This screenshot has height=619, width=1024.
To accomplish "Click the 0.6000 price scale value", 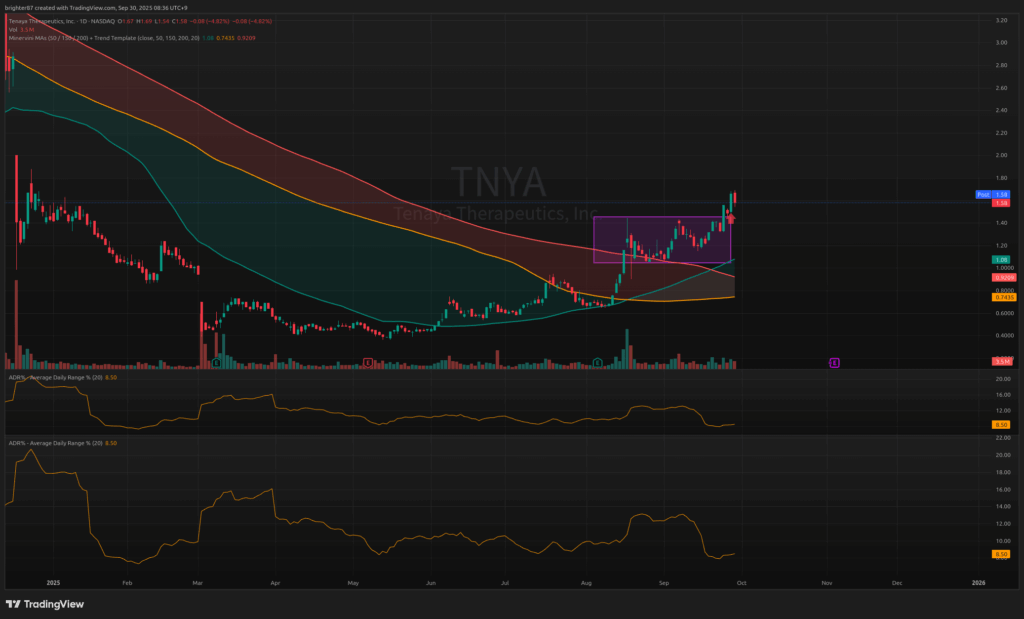I will pos(1004,313).
